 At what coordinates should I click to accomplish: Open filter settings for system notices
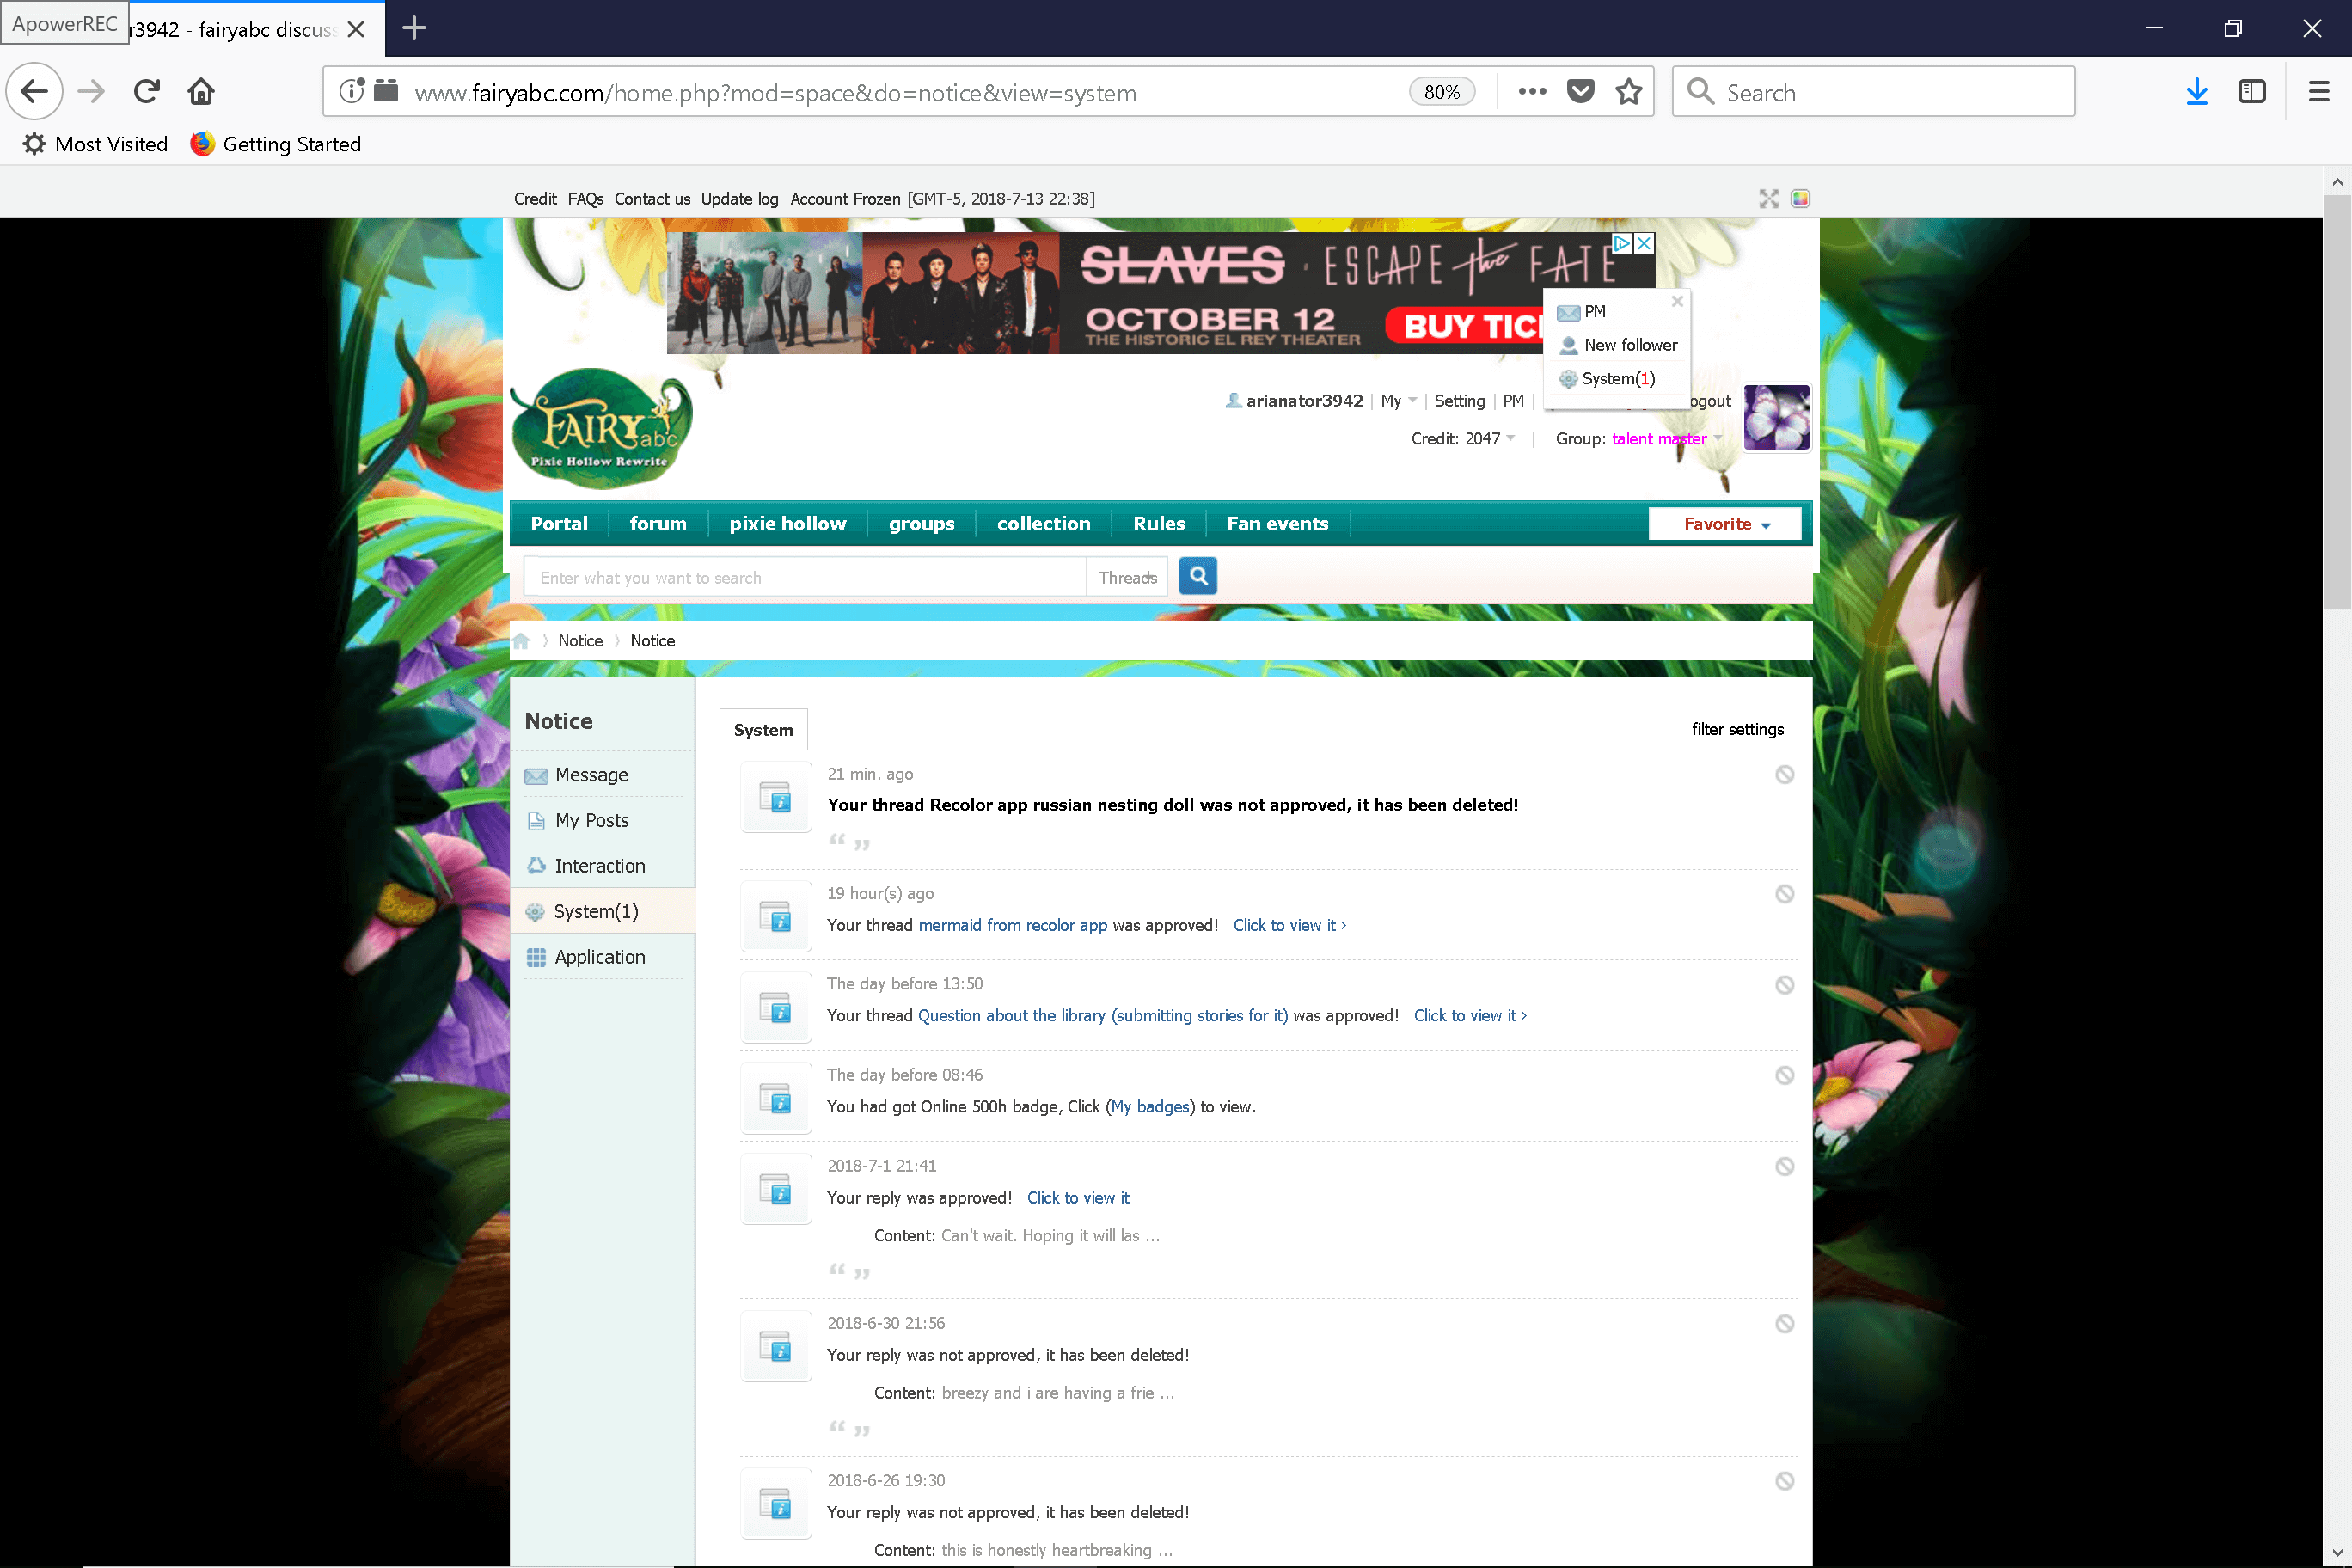coord(1737,729)
